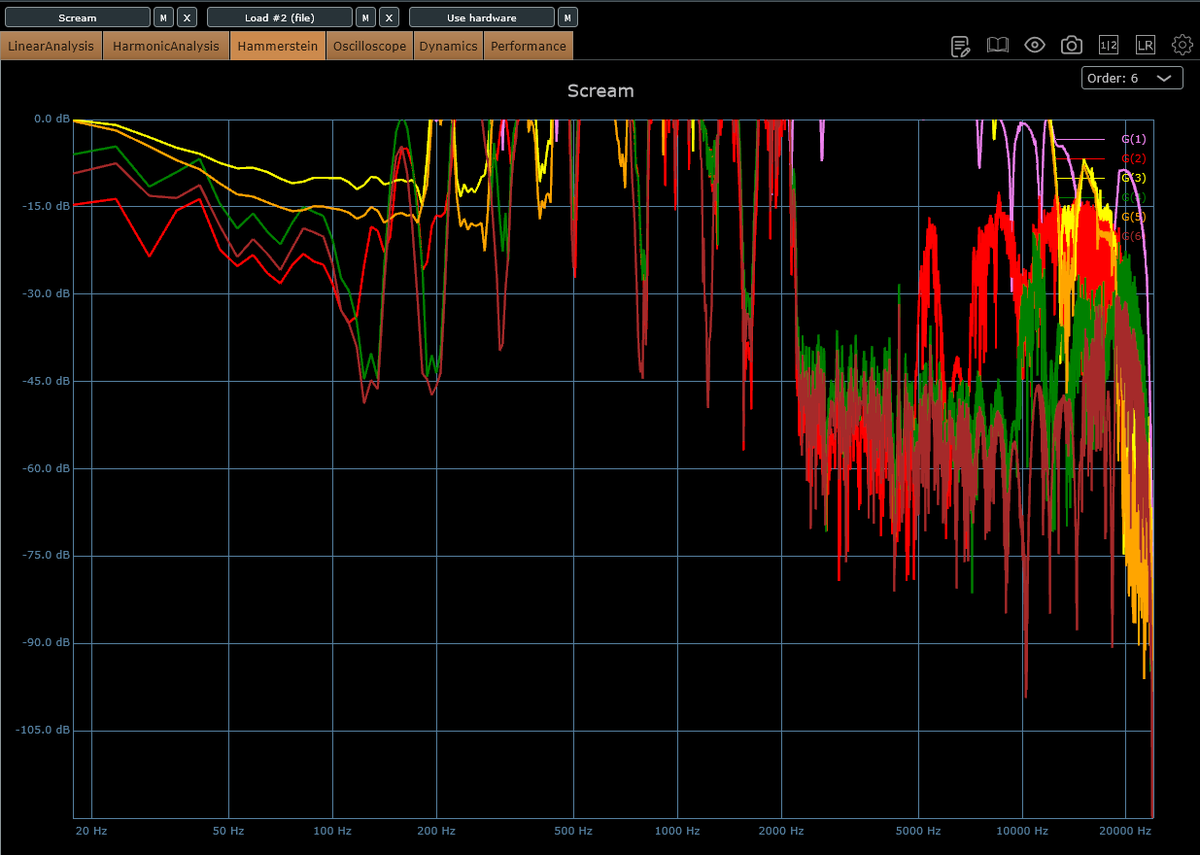The height and width of the screenshot is (855, 1200).
Task: Toggle M next to Load #2 (file)
Action: [367, 17]
